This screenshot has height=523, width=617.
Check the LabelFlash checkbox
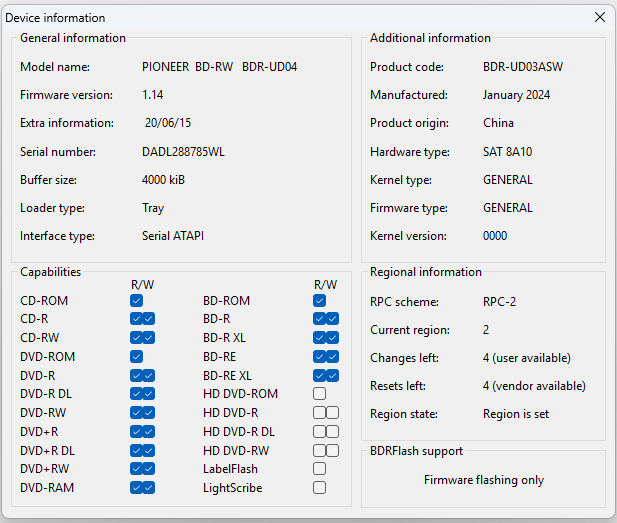(x=320, y=469)
